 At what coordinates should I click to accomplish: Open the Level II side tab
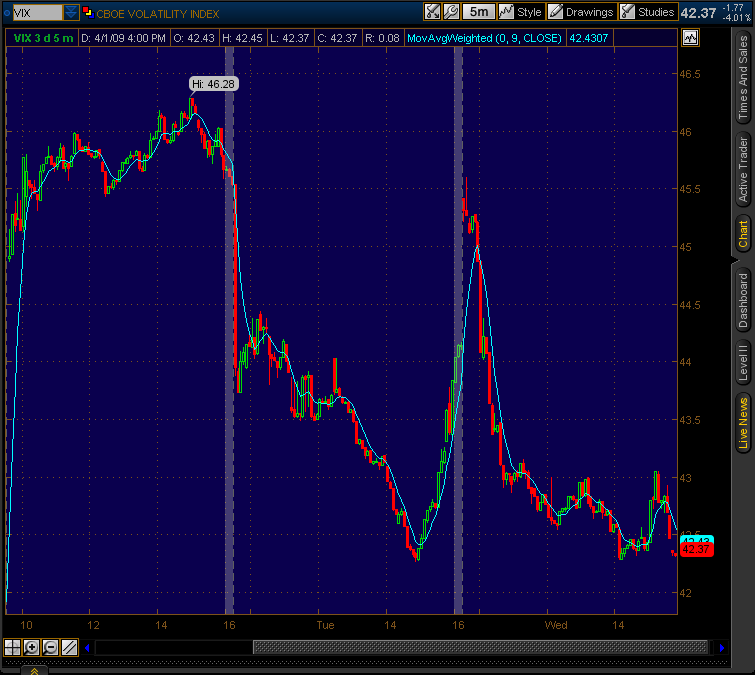(x=742, y=363)
